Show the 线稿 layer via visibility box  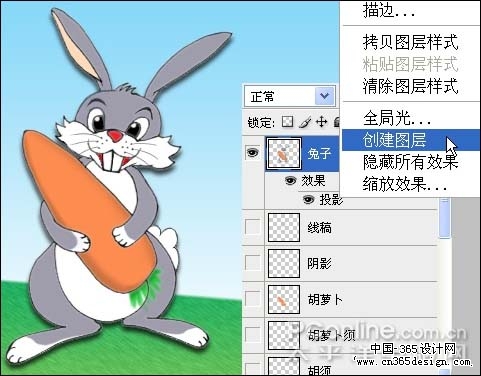click(253, 228)
